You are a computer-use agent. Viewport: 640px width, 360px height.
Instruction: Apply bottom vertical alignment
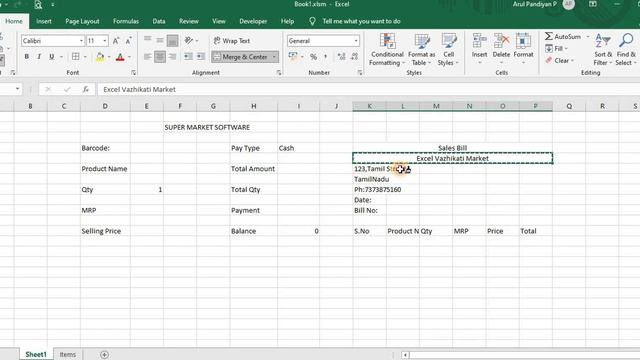172,41
